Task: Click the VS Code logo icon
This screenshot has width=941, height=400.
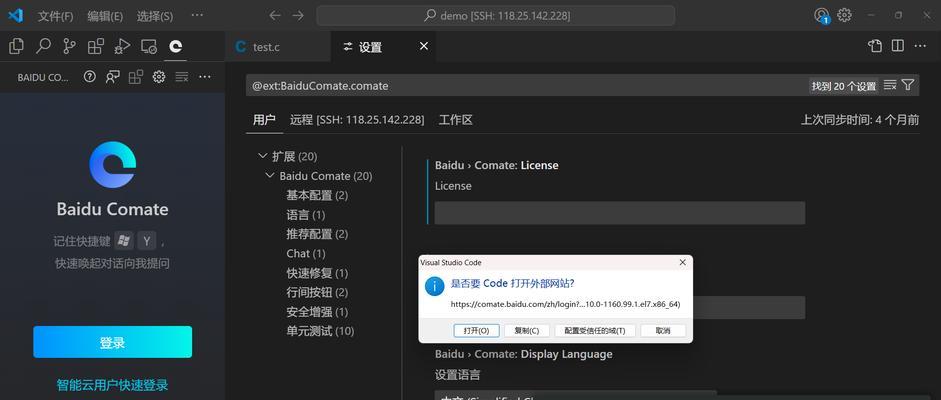Action: click(x=16, y=16)
